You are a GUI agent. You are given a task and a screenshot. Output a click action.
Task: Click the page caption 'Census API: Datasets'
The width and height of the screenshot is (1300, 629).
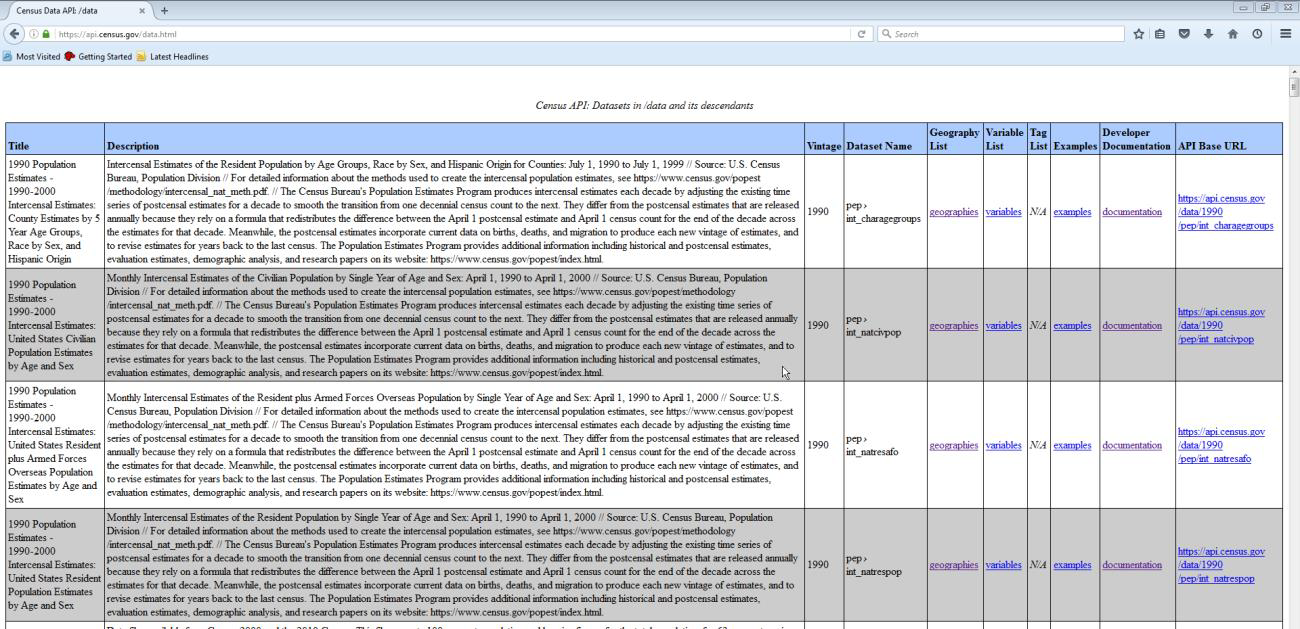[644, 105]
